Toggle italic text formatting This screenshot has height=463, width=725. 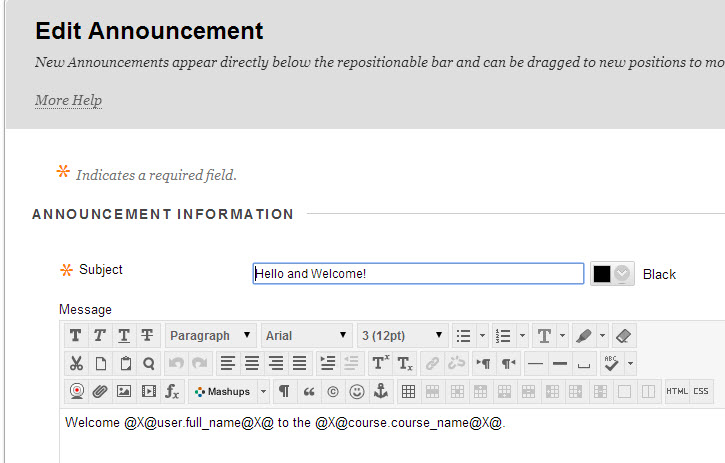tap(100, 336)
